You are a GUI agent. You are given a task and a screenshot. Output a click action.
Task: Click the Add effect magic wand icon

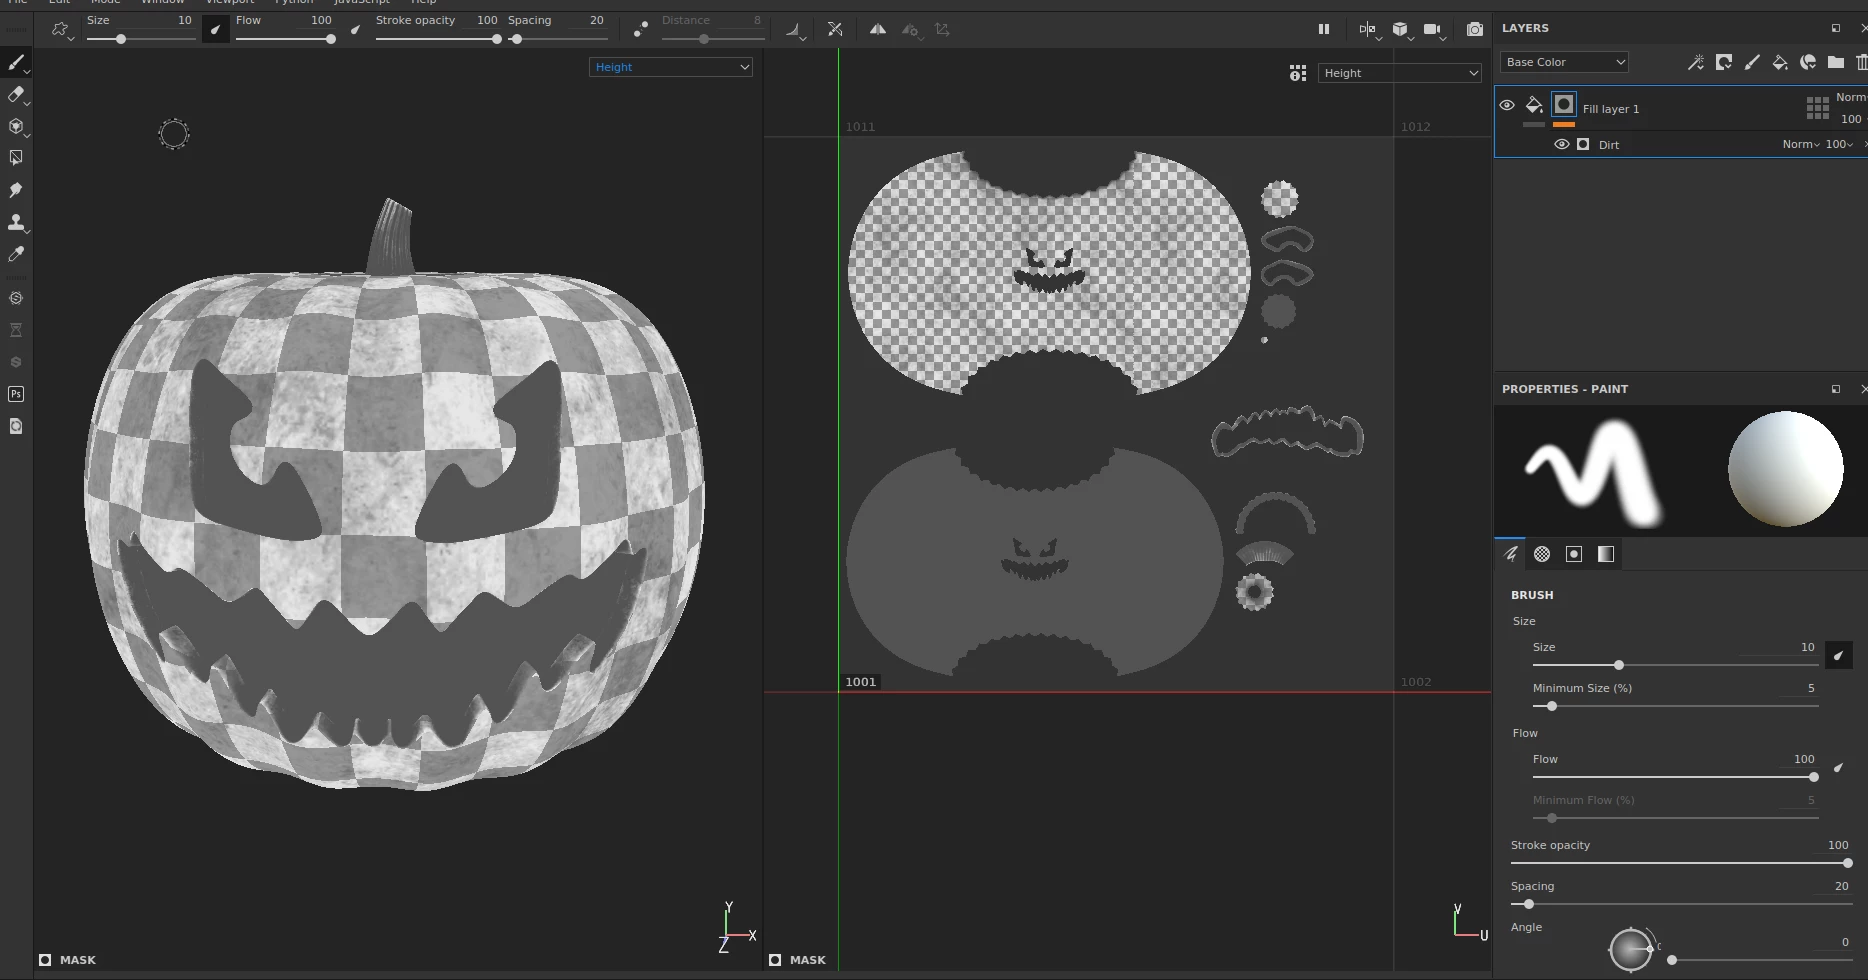point(1696,62)
